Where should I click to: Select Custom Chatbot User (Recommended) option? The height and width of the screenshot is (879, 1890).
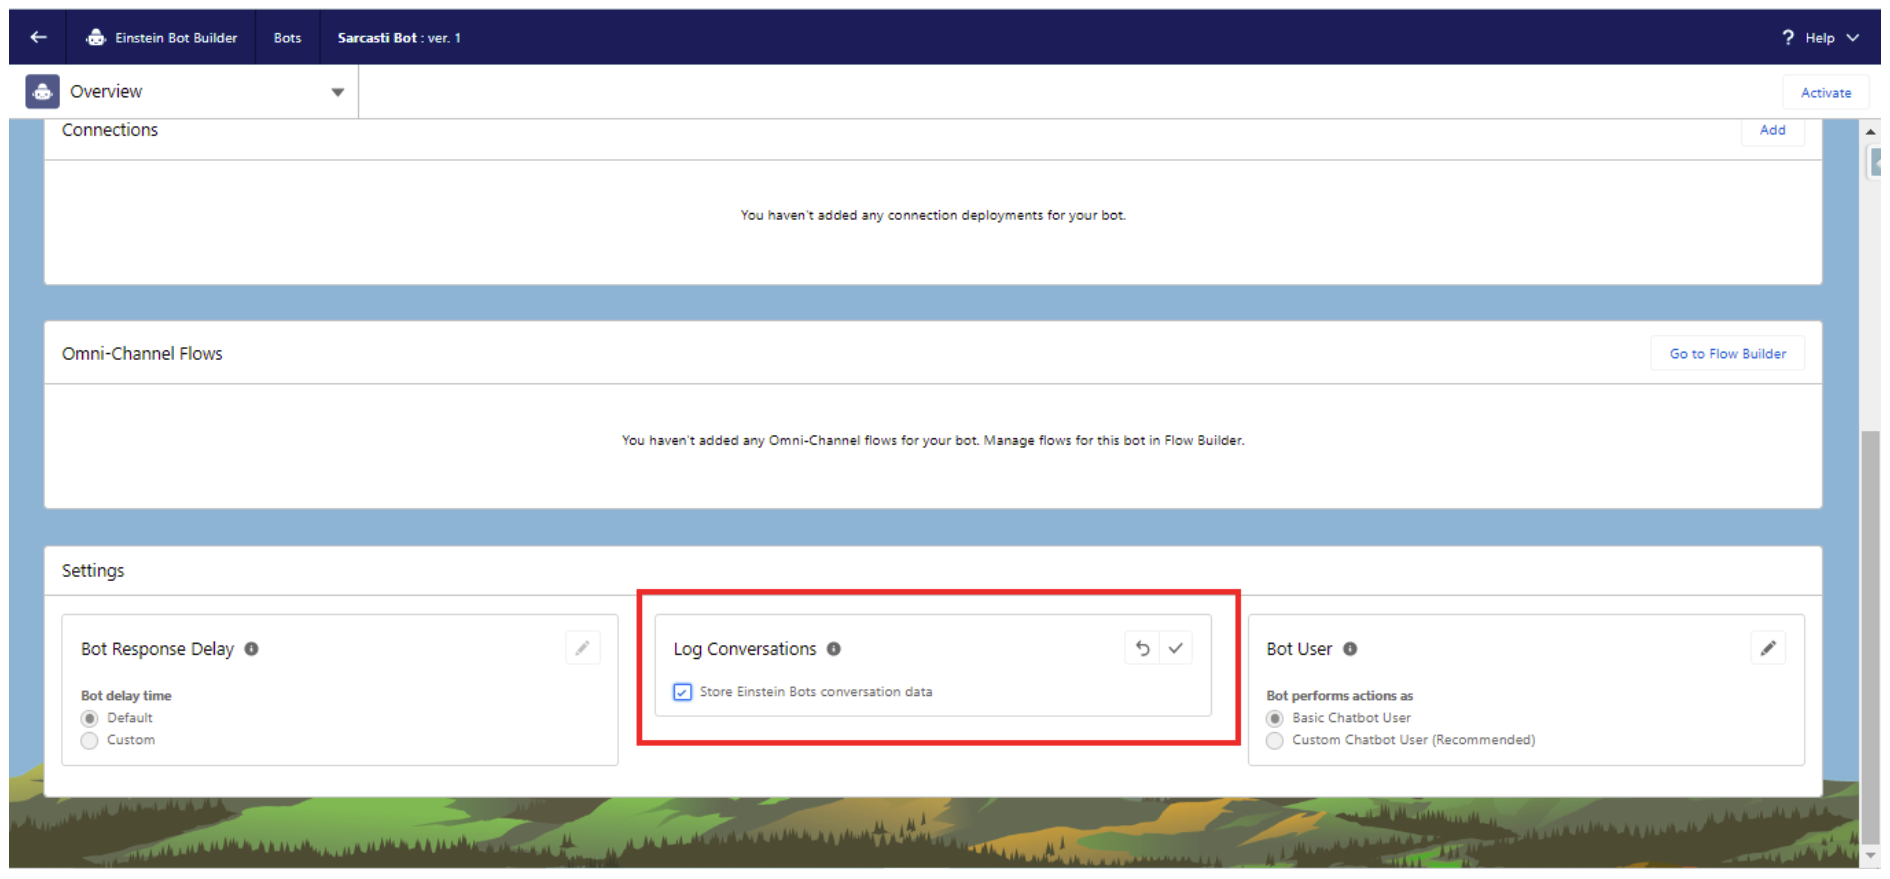(1275, 741)
